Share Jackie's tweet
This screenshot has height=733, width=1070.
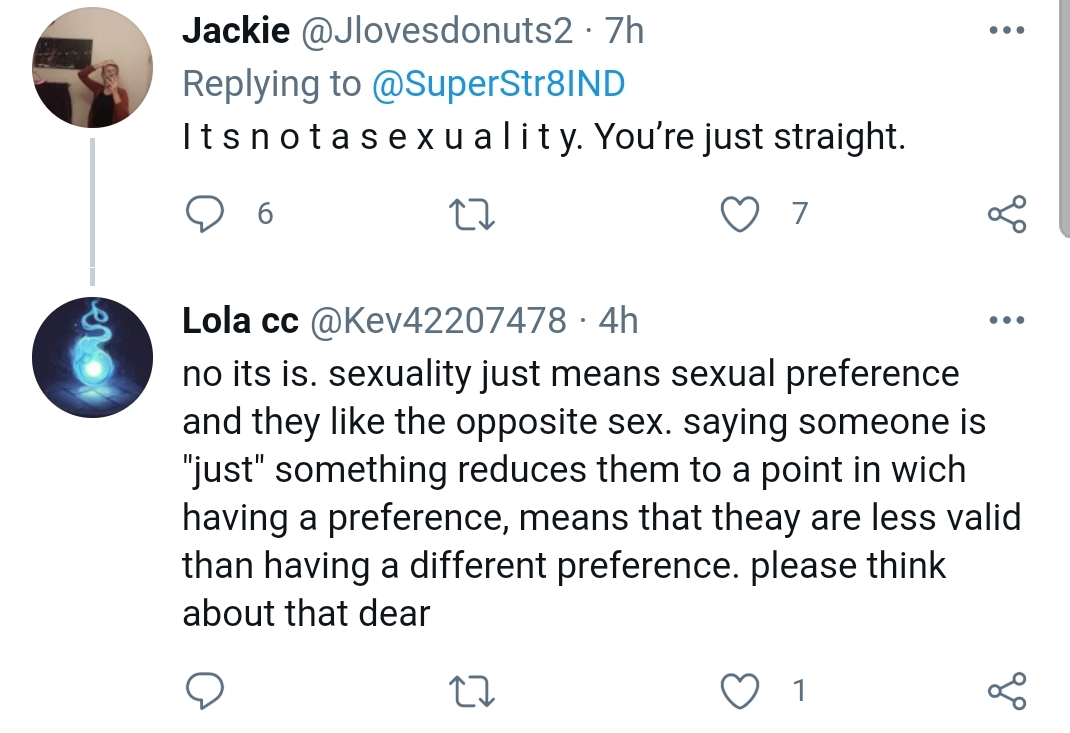point(1007,214)
